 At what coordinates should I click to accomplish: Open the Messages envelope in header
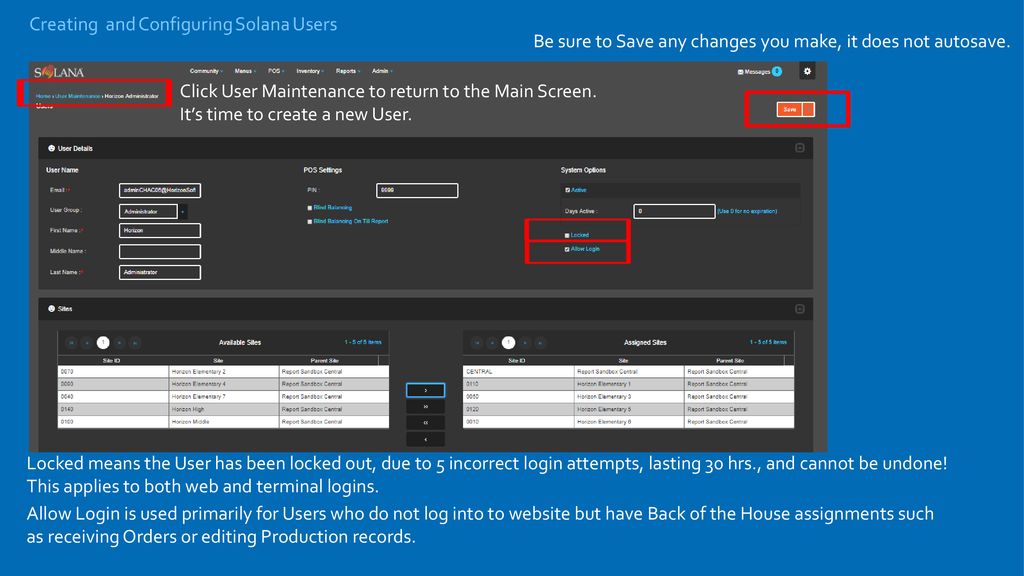coord(741,72)
